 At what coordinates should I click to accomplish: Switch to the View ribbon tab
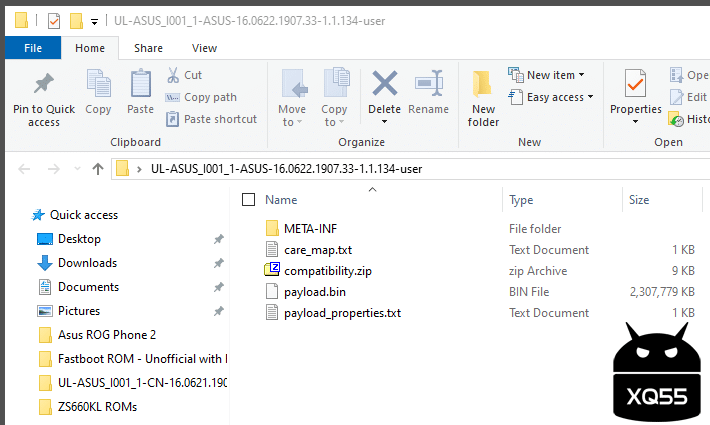[204, 47]
